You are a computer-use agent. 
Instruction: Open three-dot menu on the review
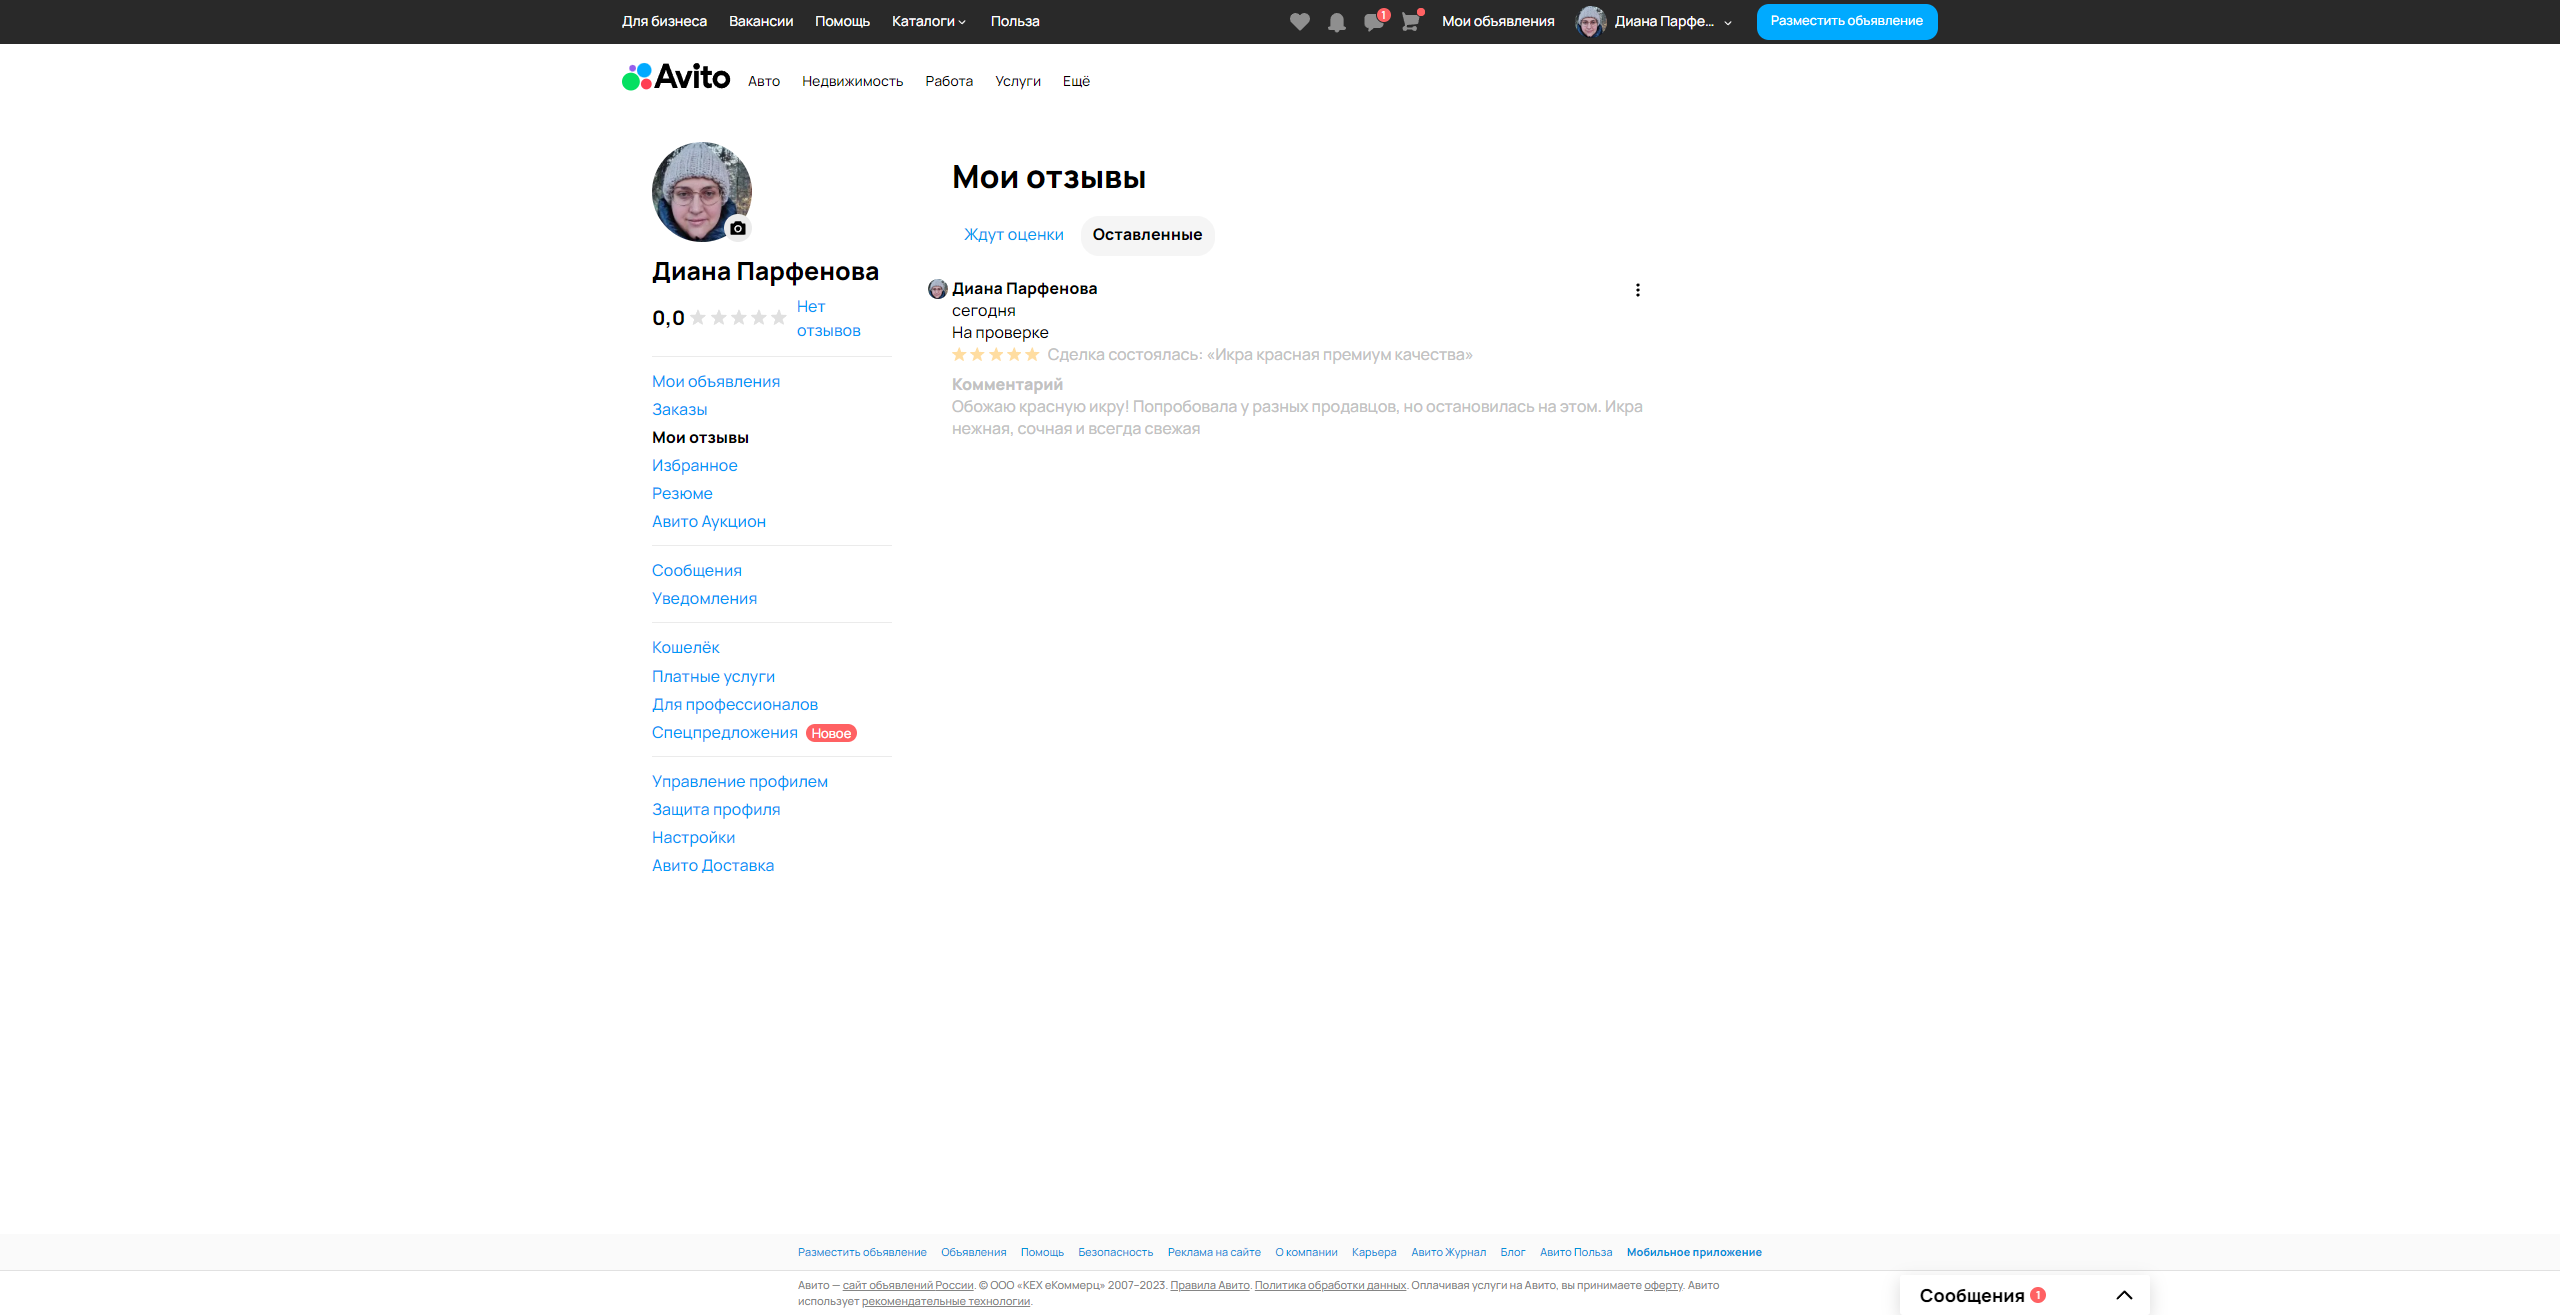[1637, 290]
